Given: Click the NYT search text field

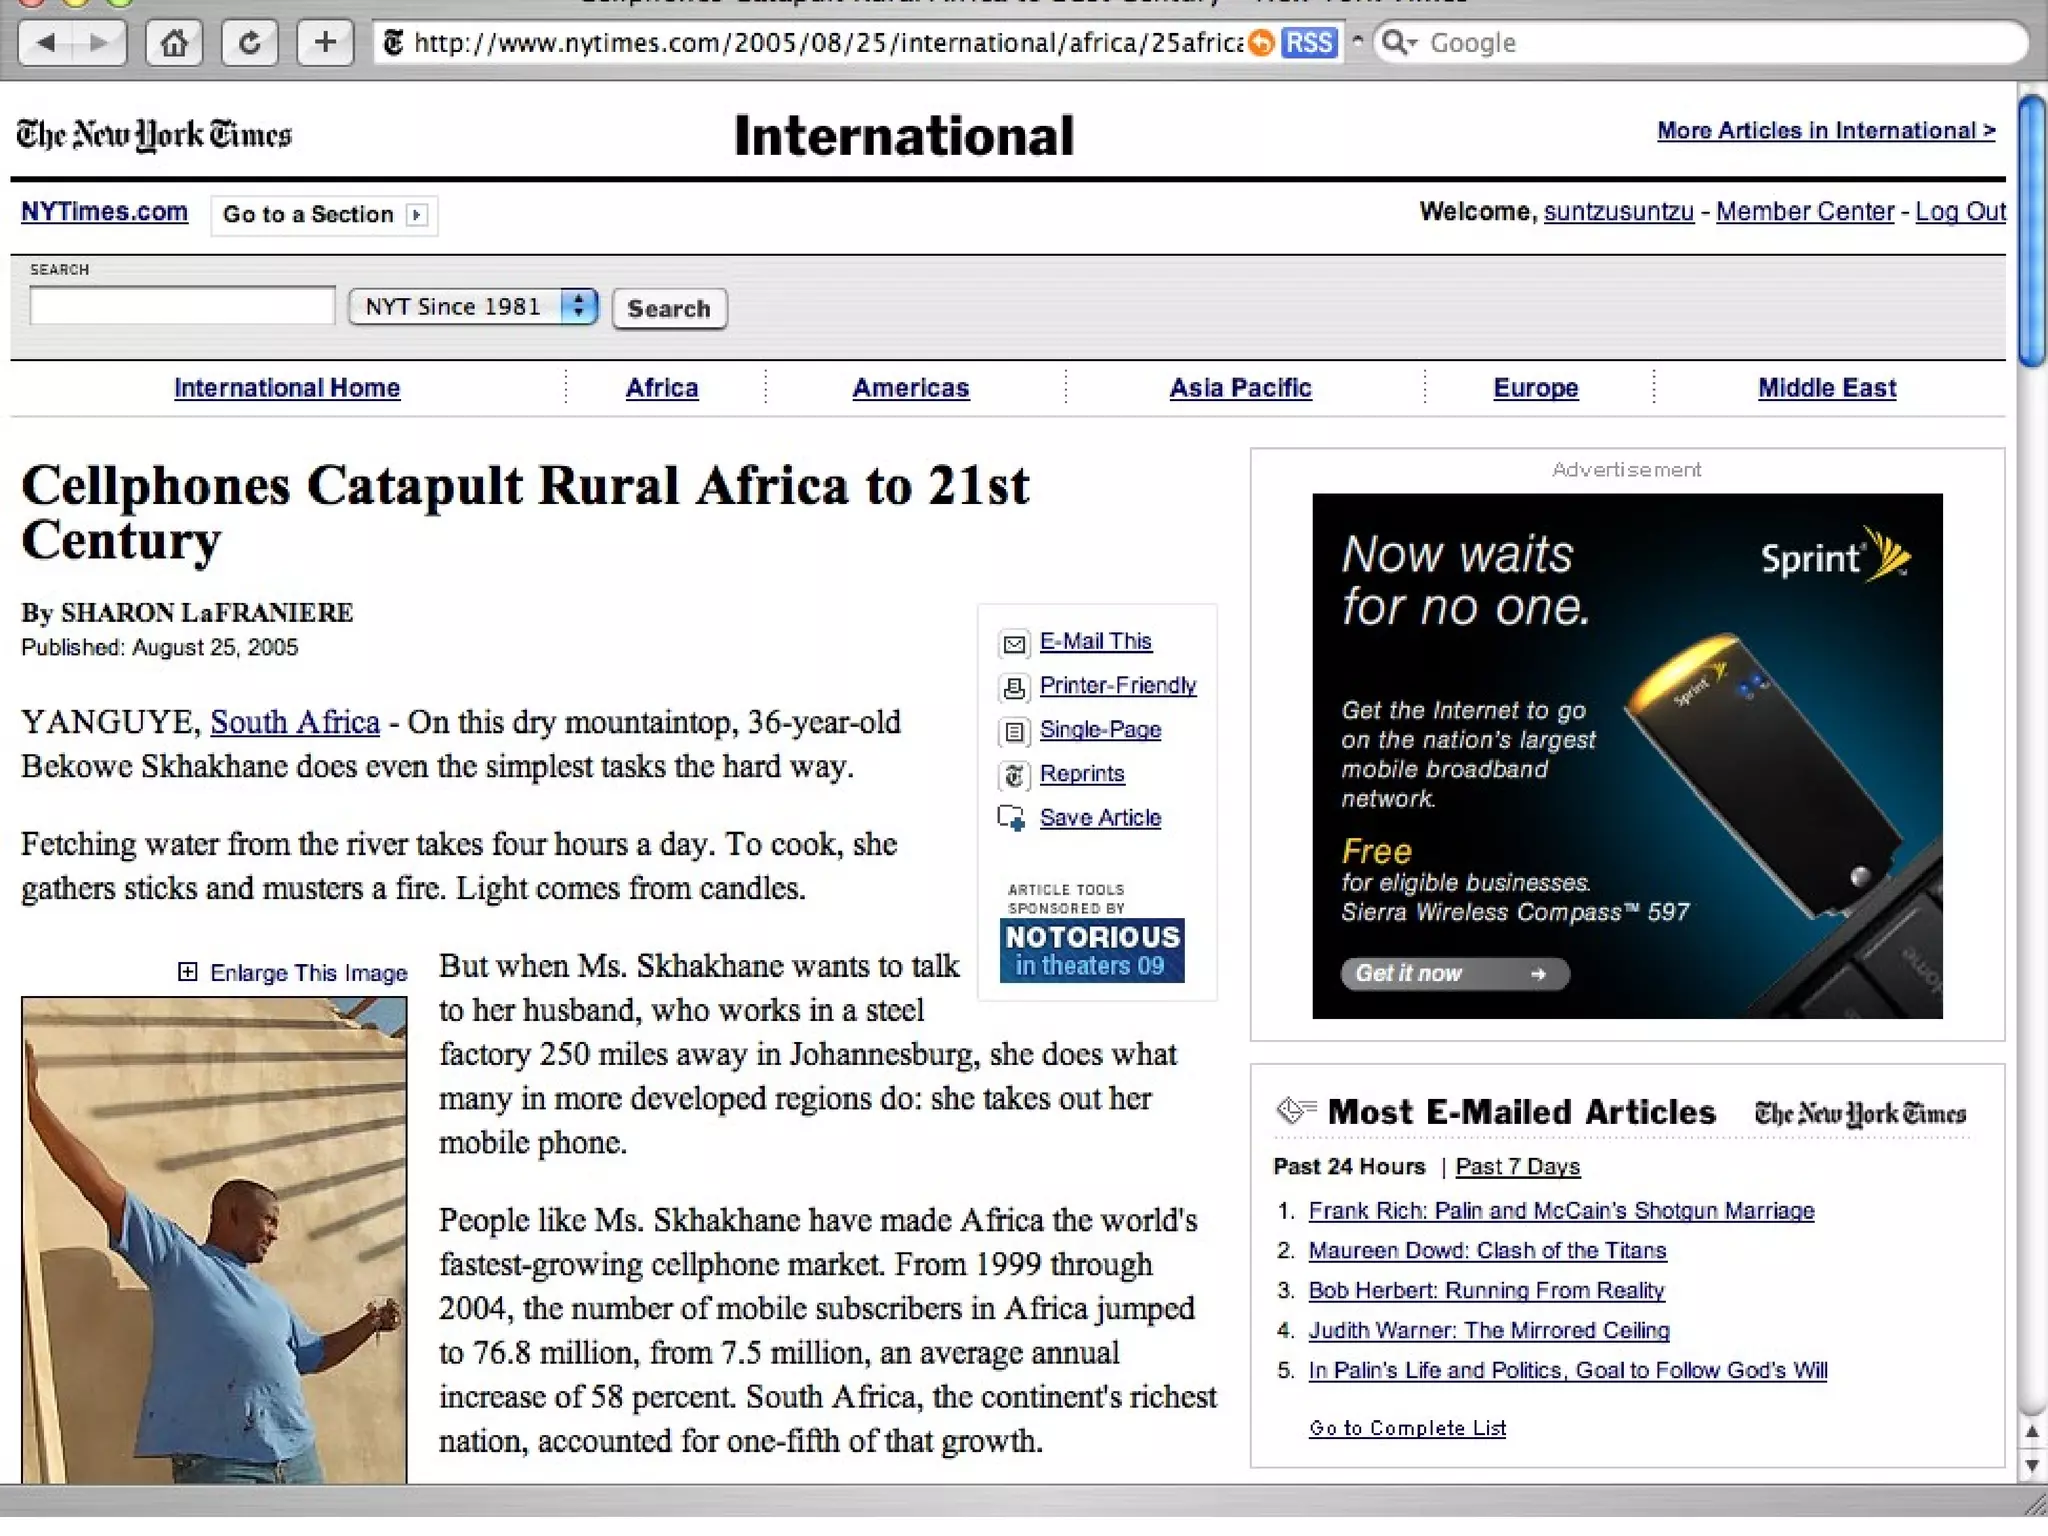Looking at the screenshot, I should pyautogui.click(x=182, y=306).
